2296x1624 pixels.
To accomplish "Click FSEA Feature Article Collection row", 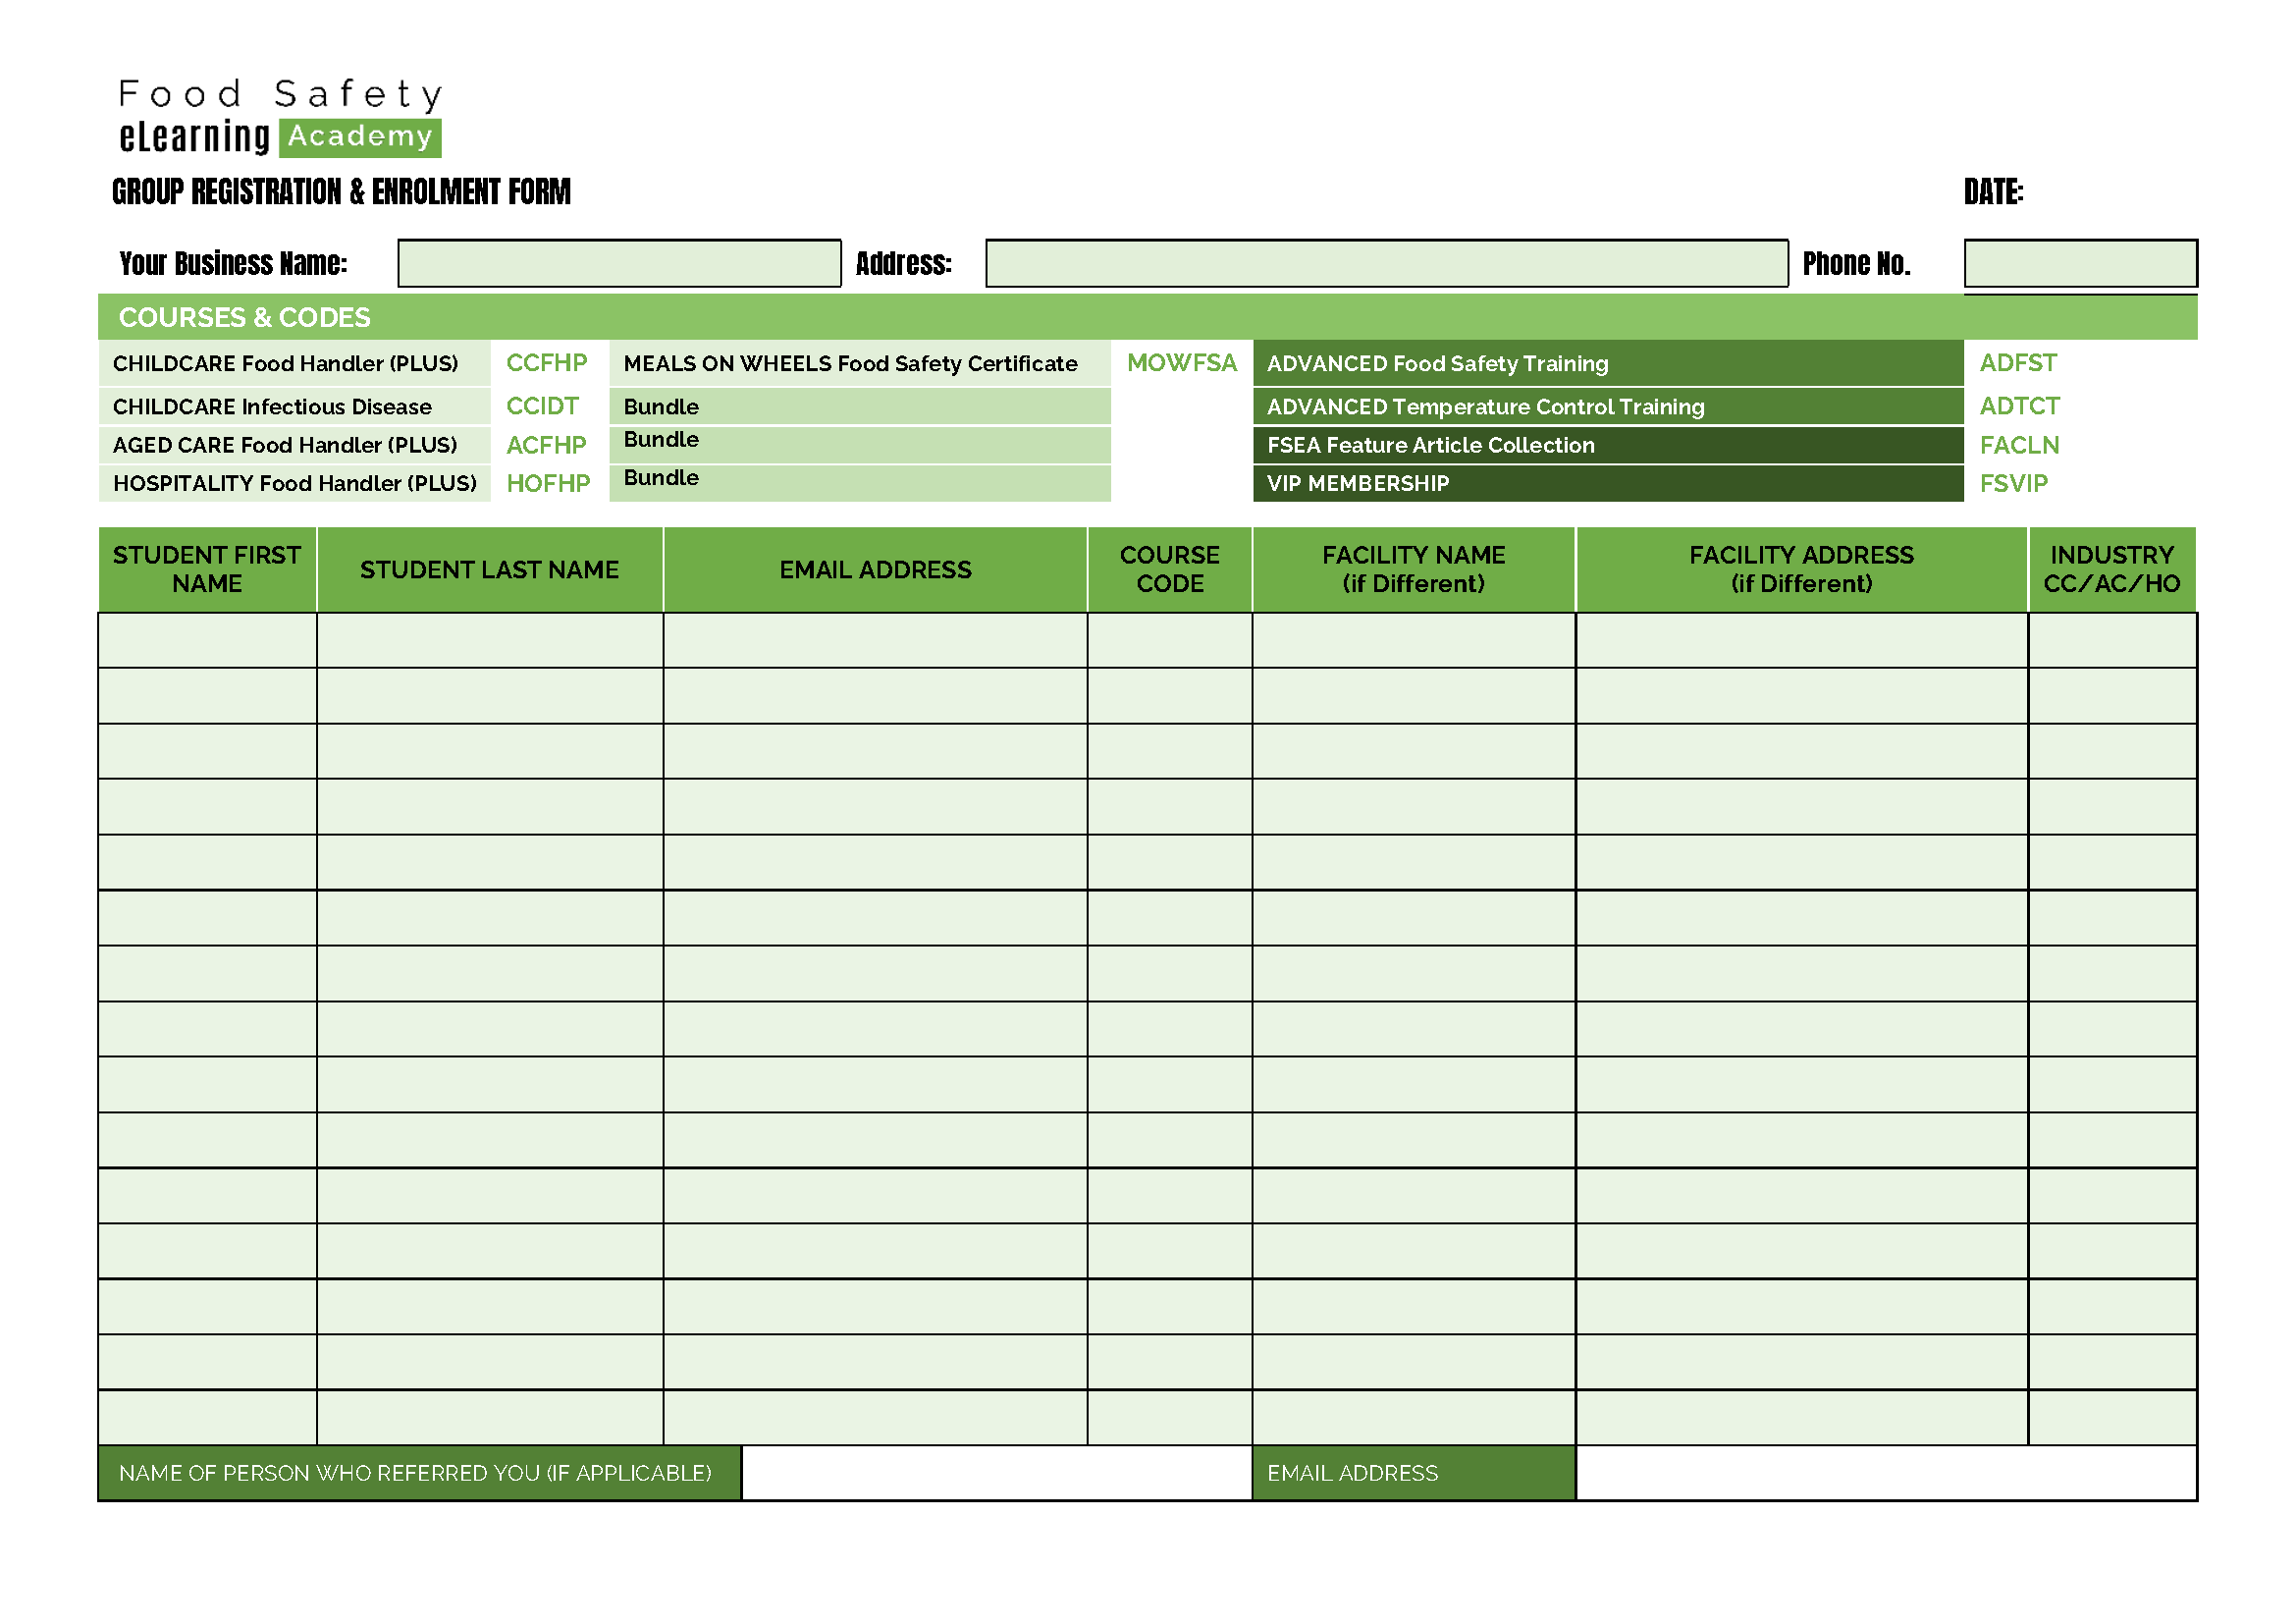I will pos(1607,445).
